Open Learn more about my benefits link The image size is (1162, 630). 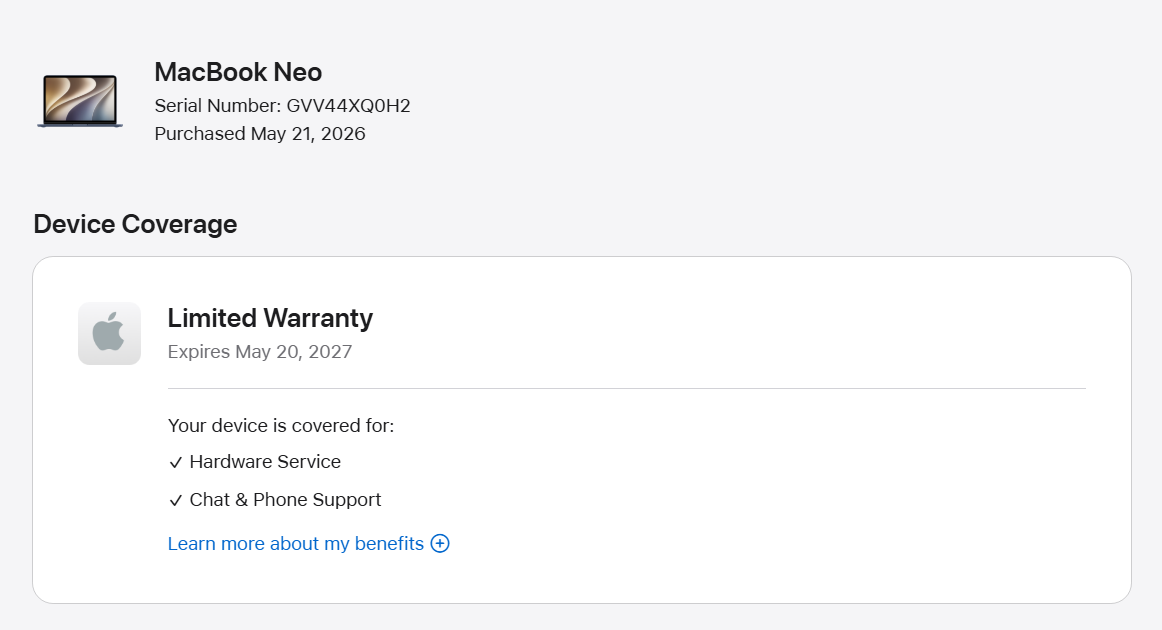(308, 543)
